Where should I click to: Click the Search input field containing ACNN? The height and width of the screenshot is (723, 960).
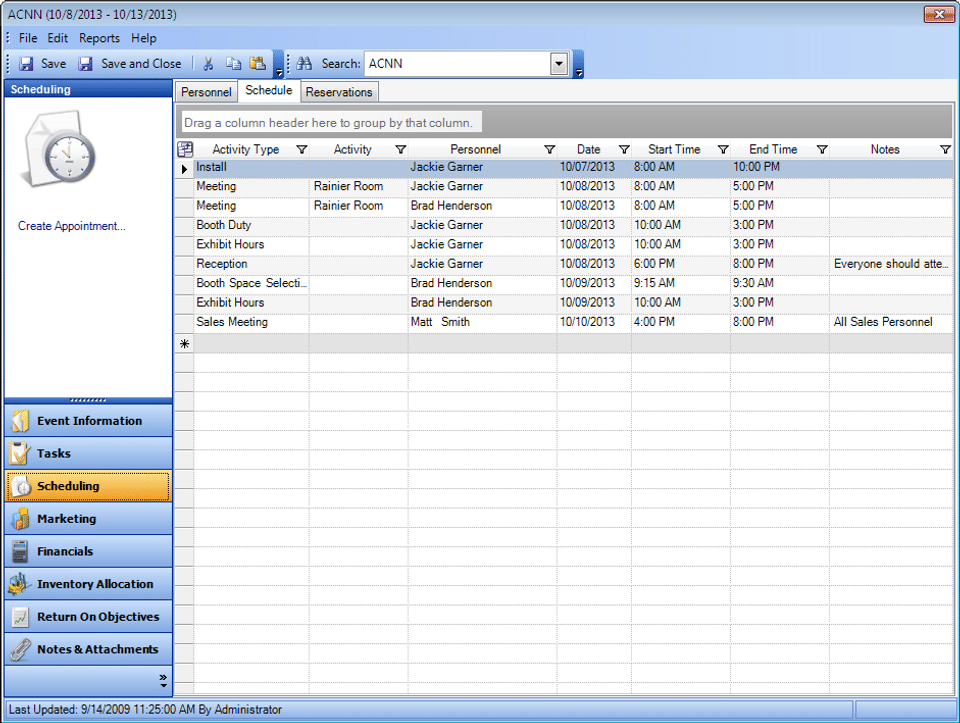pos(458,64)
